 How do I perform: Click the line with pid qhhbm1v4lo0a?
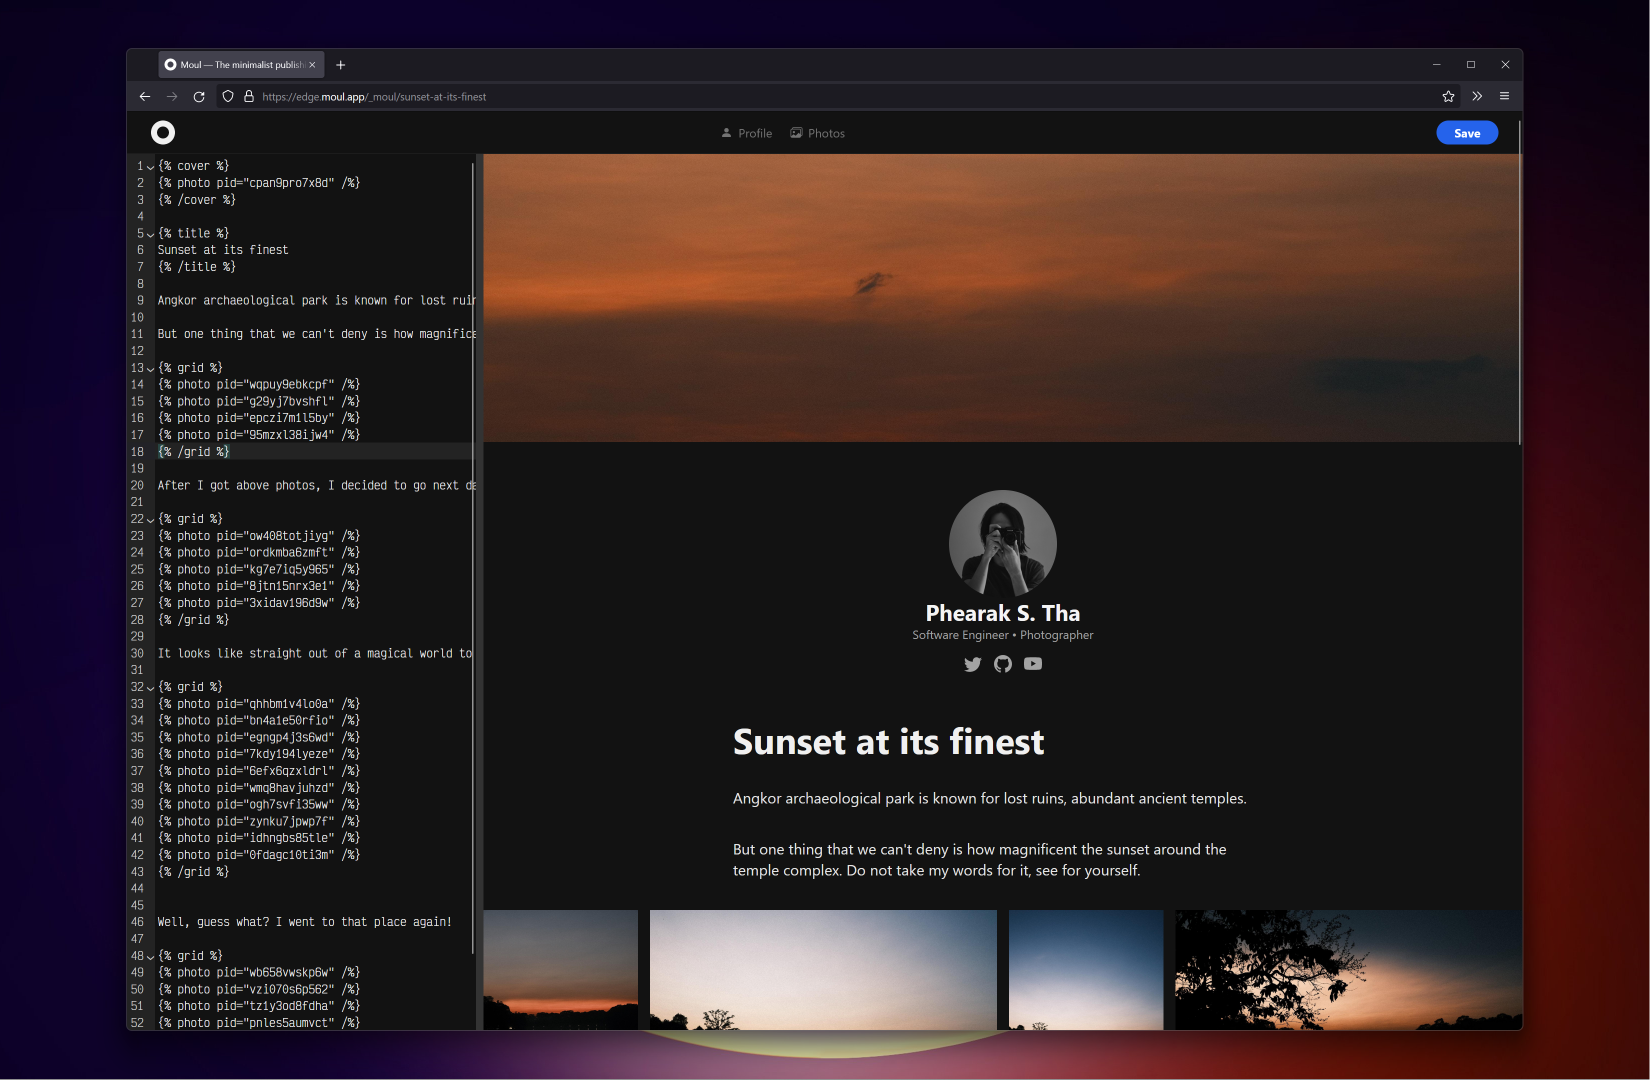pos(259,704)
